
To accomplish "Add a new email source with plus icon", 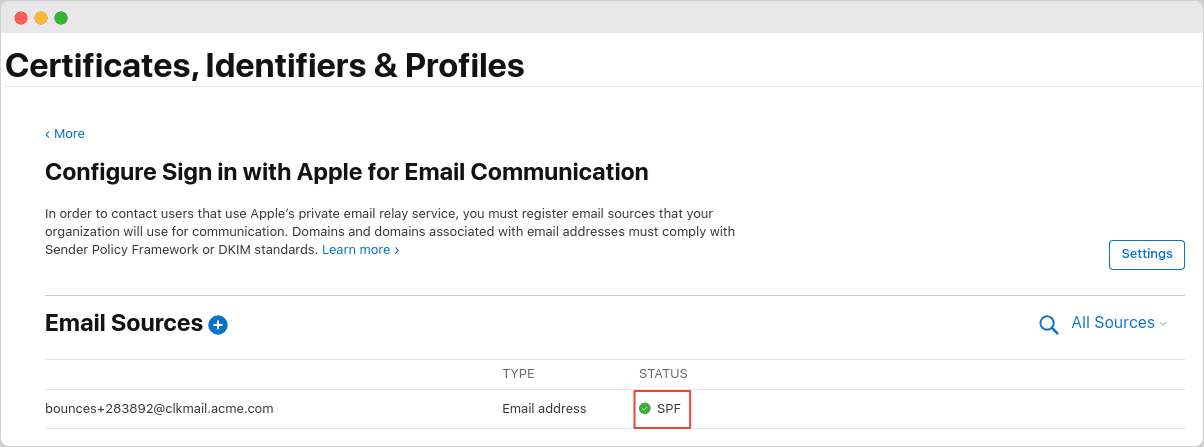I will point(218,324).
